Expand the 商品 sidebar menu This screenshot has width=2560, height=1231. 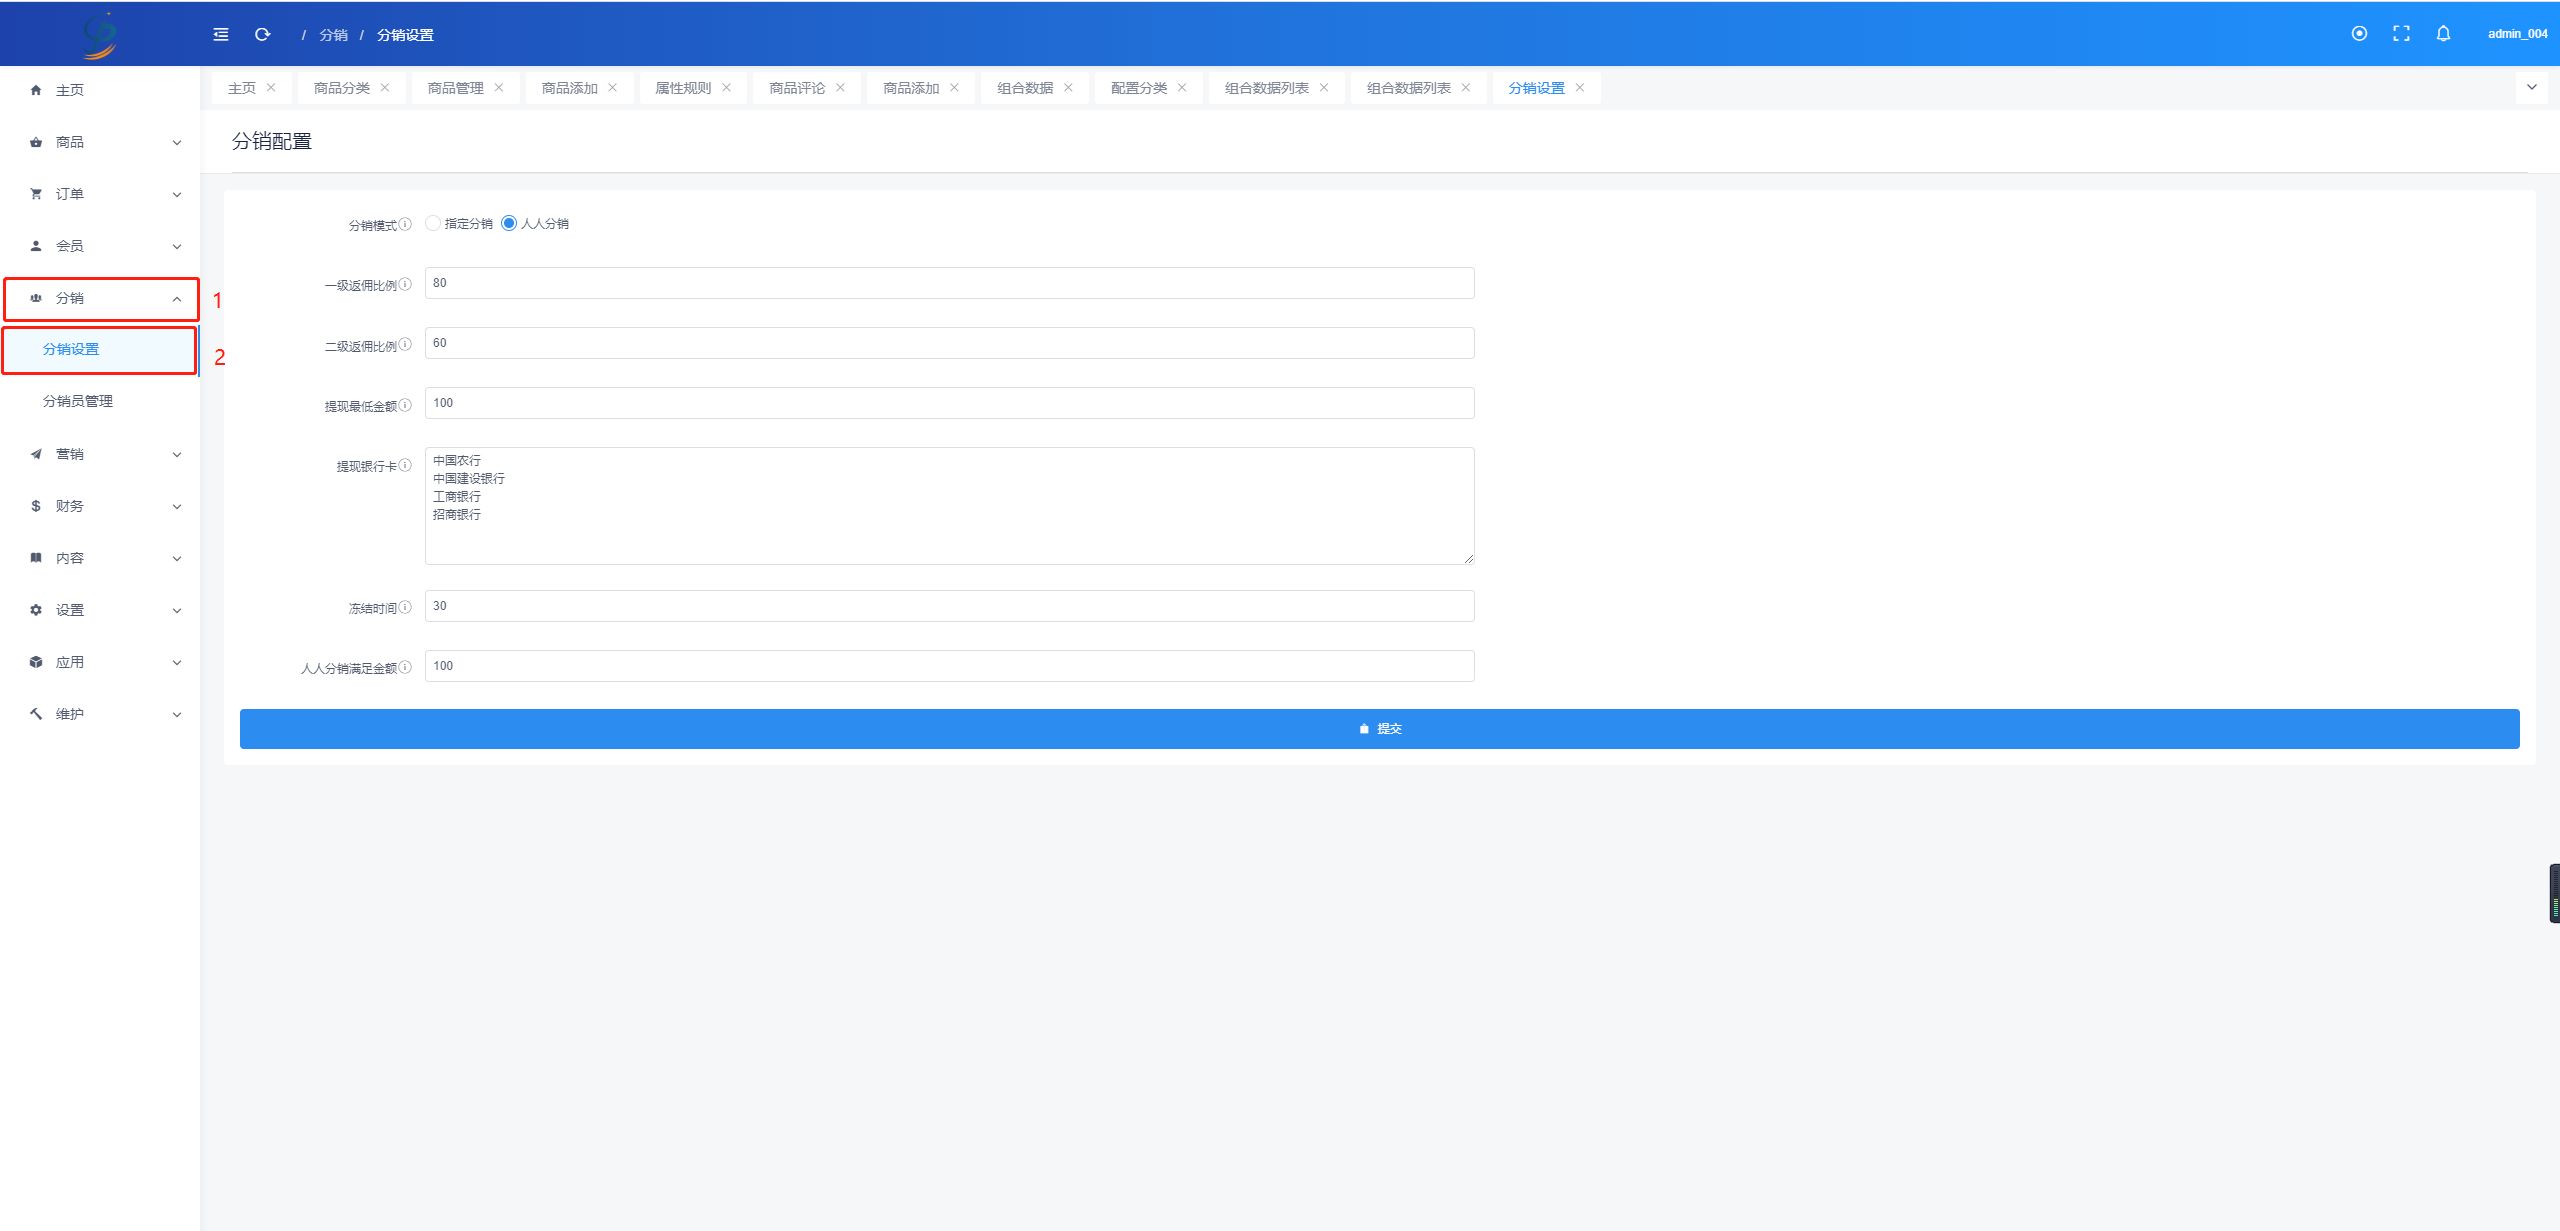100,142
